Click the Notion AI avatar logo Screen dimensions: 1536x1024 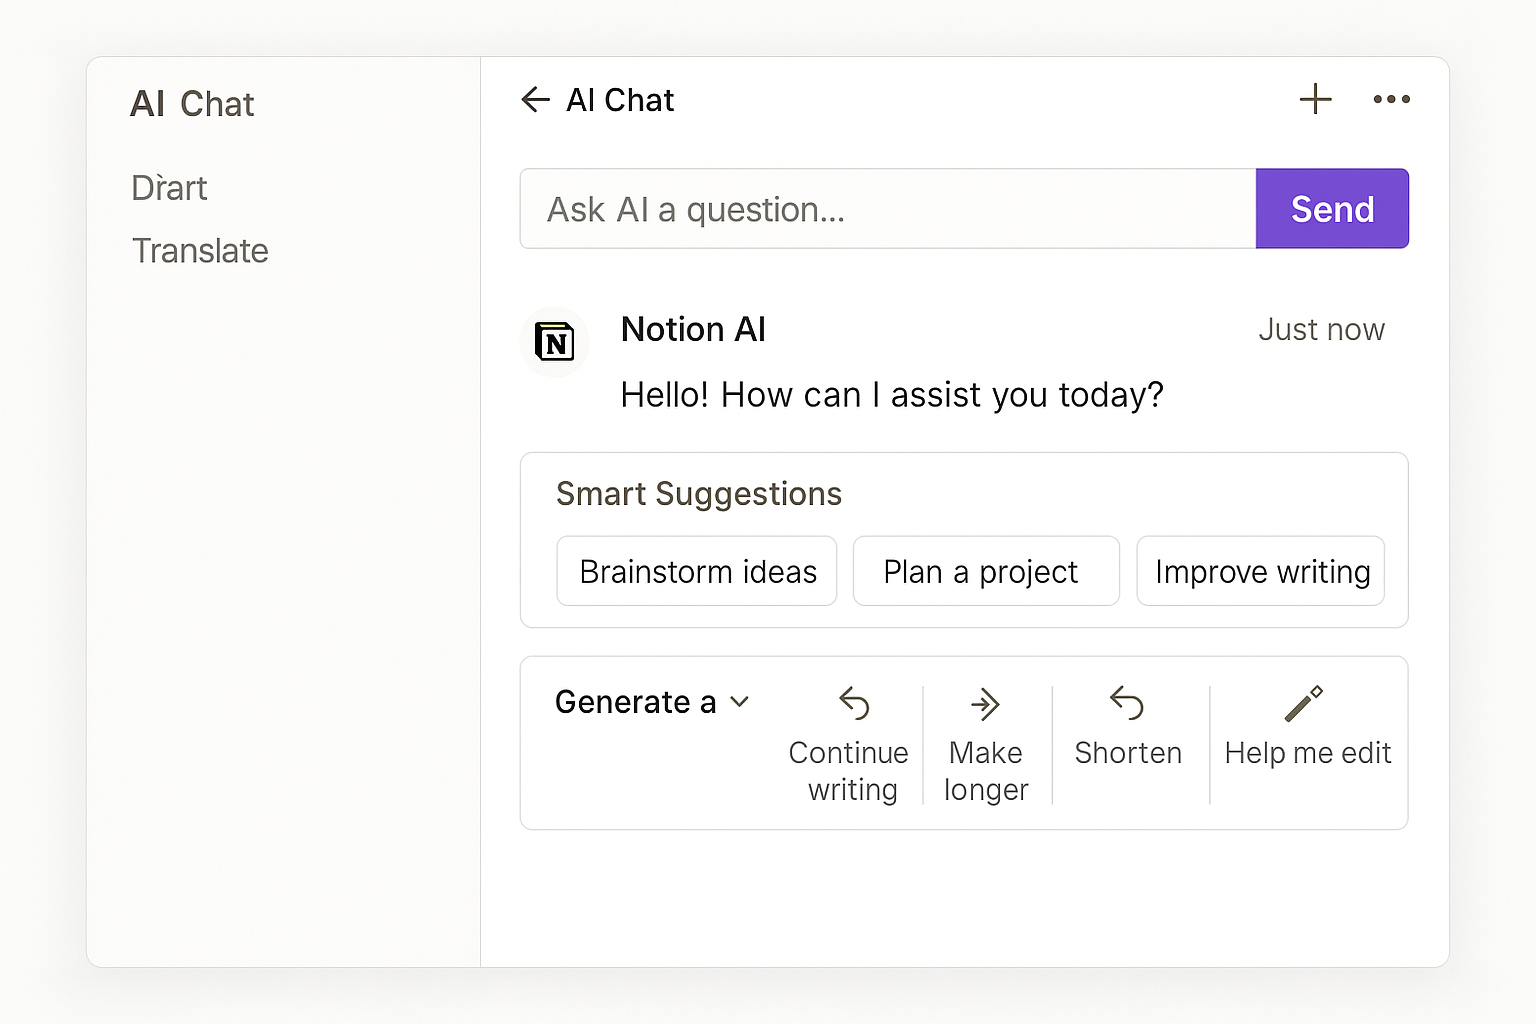click(555, 342)
